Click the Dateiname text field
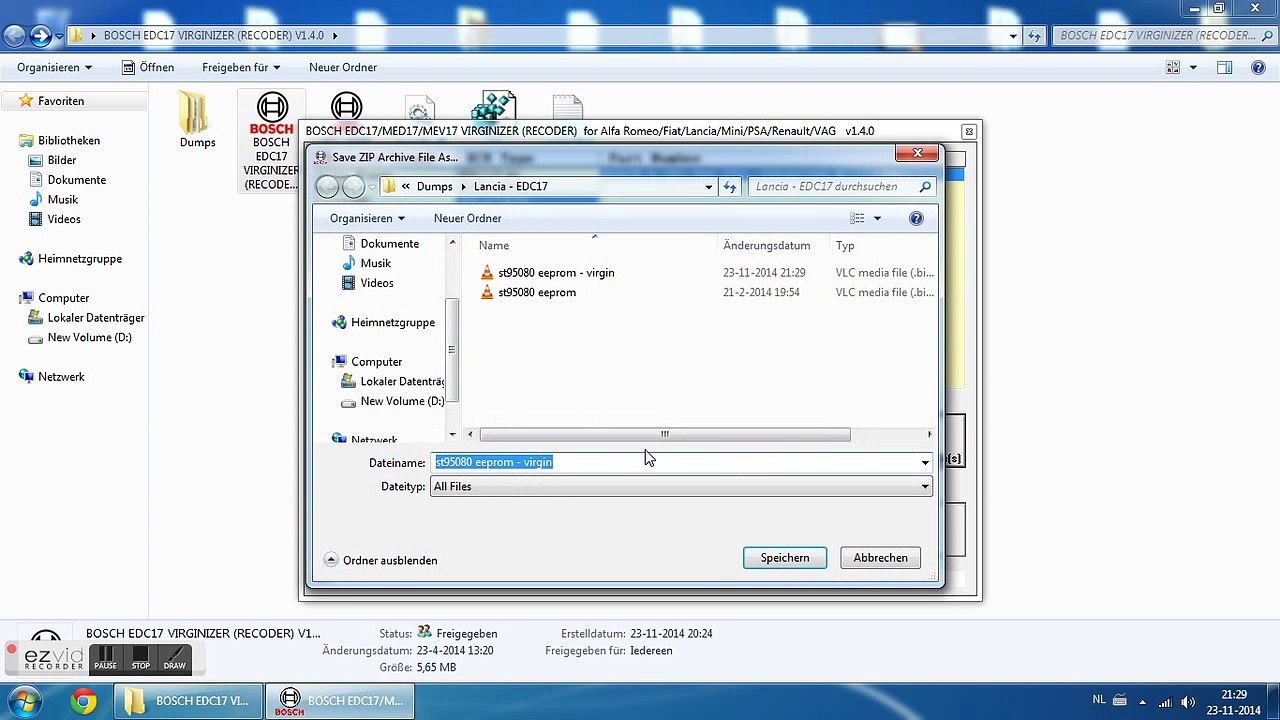Viewport: 1280px width, 720px height. coord(674,462)
